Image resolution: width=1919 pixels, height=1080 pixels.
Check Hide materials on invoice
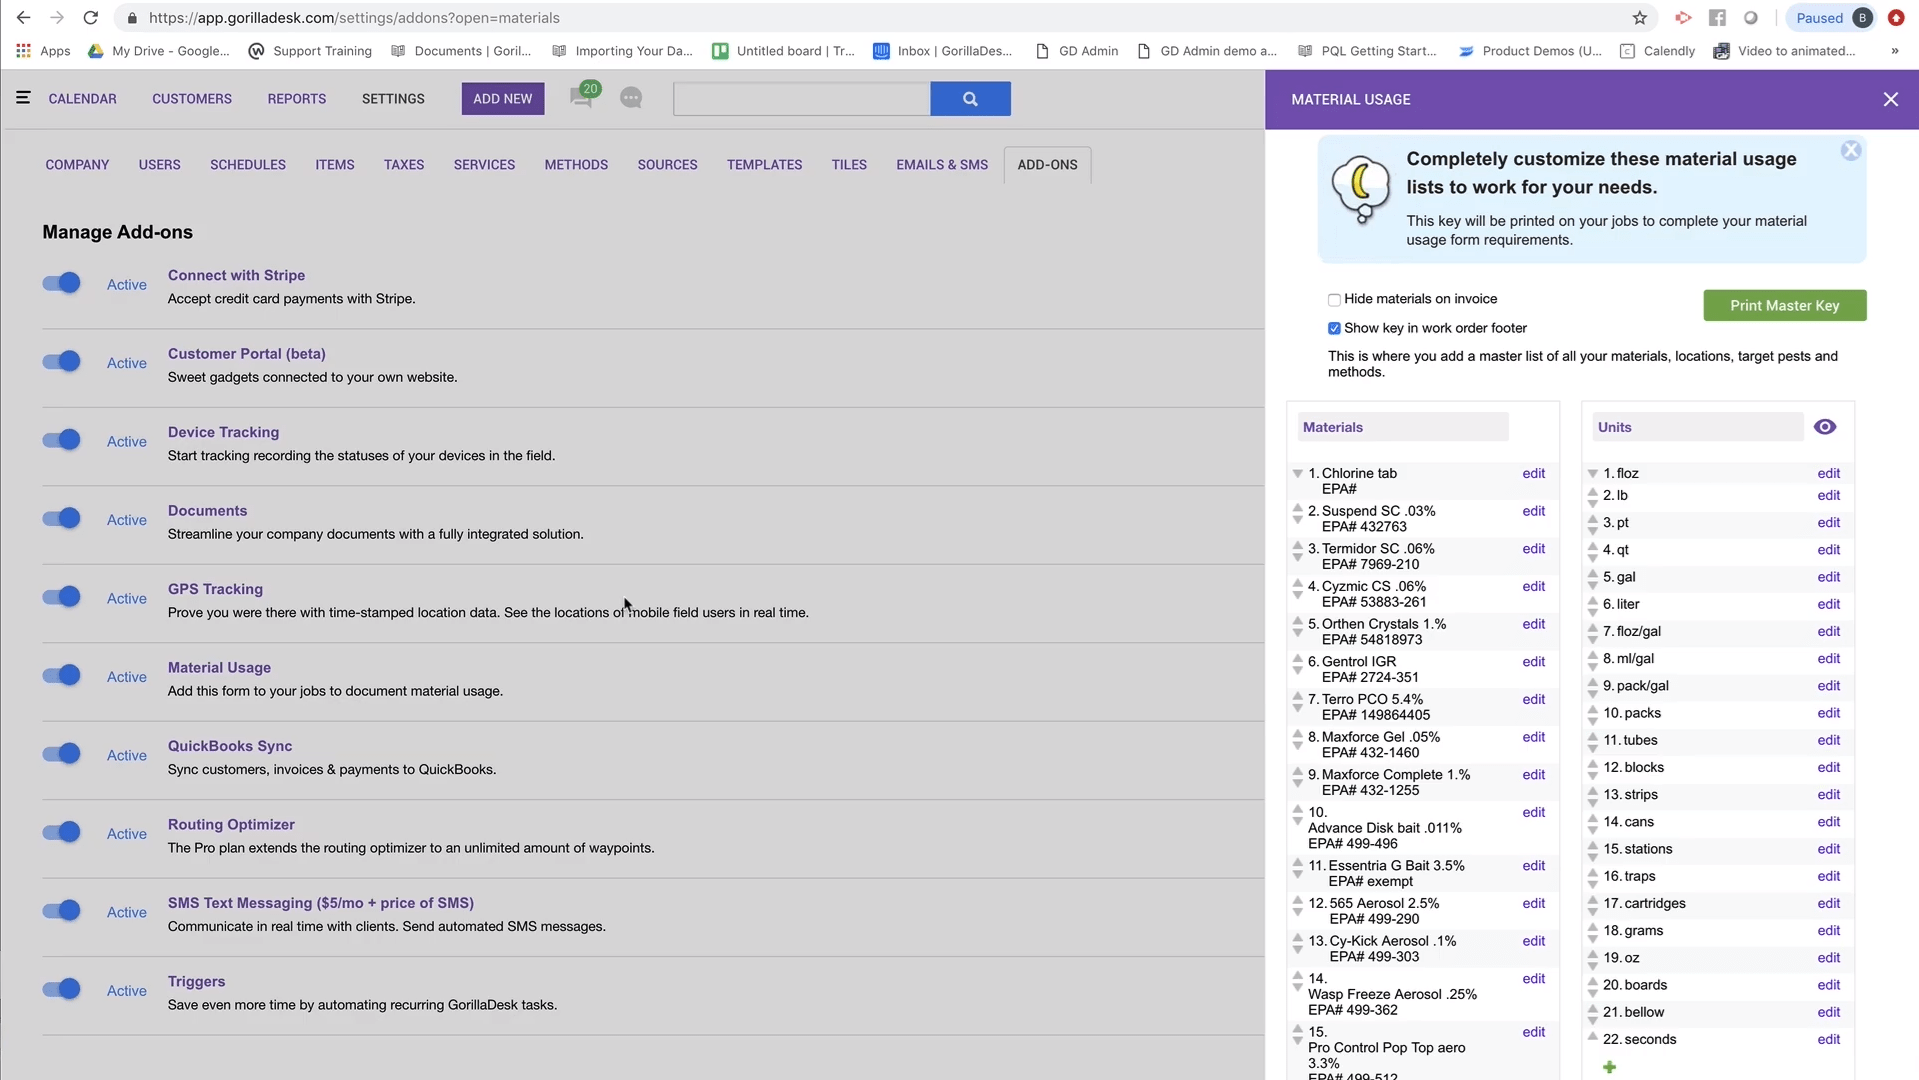[1334, 300]
